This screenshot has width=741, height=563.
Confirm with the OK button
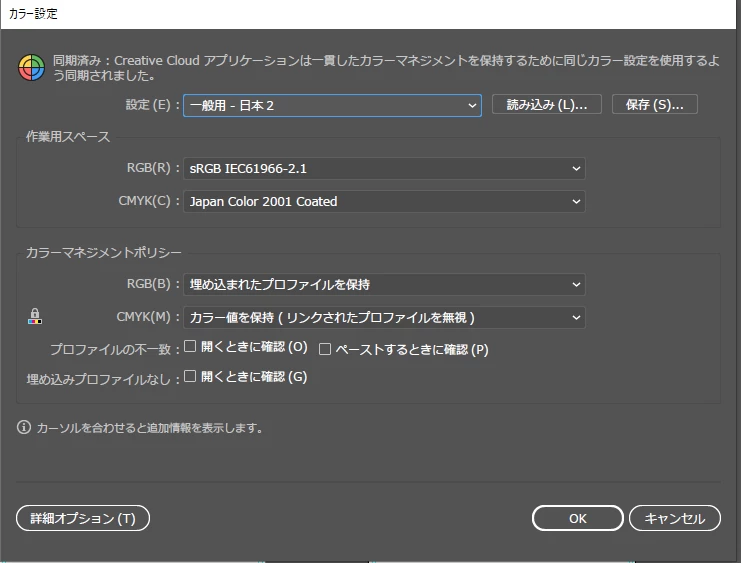pos(577,518)
